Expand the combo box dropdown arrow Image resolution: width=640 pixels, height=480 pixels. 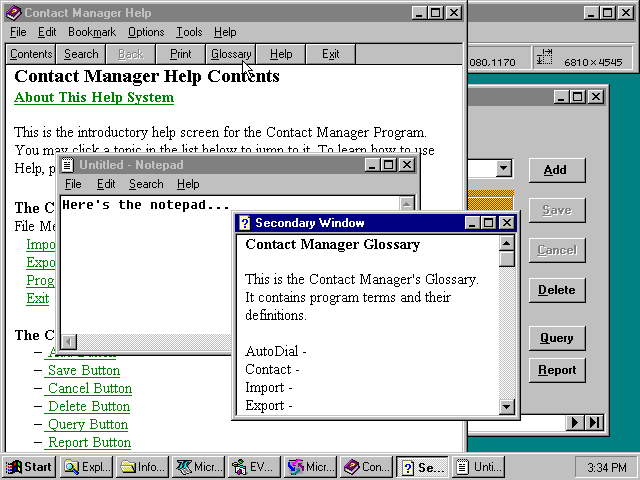(503, 170)
